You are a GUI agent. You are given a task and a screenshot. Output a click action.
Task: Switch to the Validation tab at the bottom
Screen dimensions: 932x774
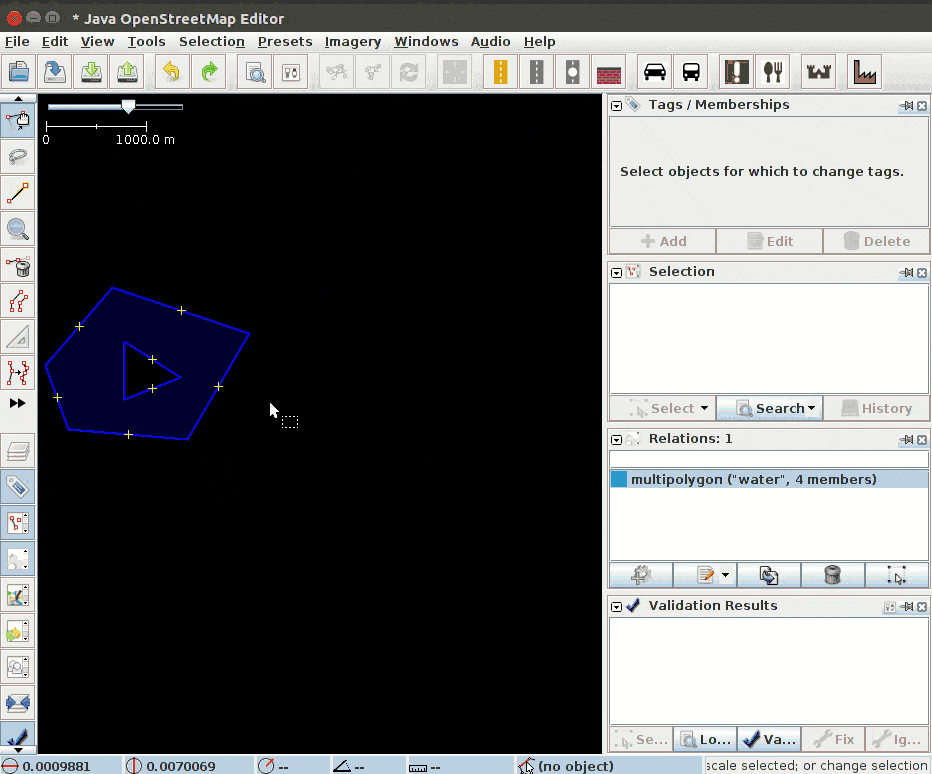(769, 740)
